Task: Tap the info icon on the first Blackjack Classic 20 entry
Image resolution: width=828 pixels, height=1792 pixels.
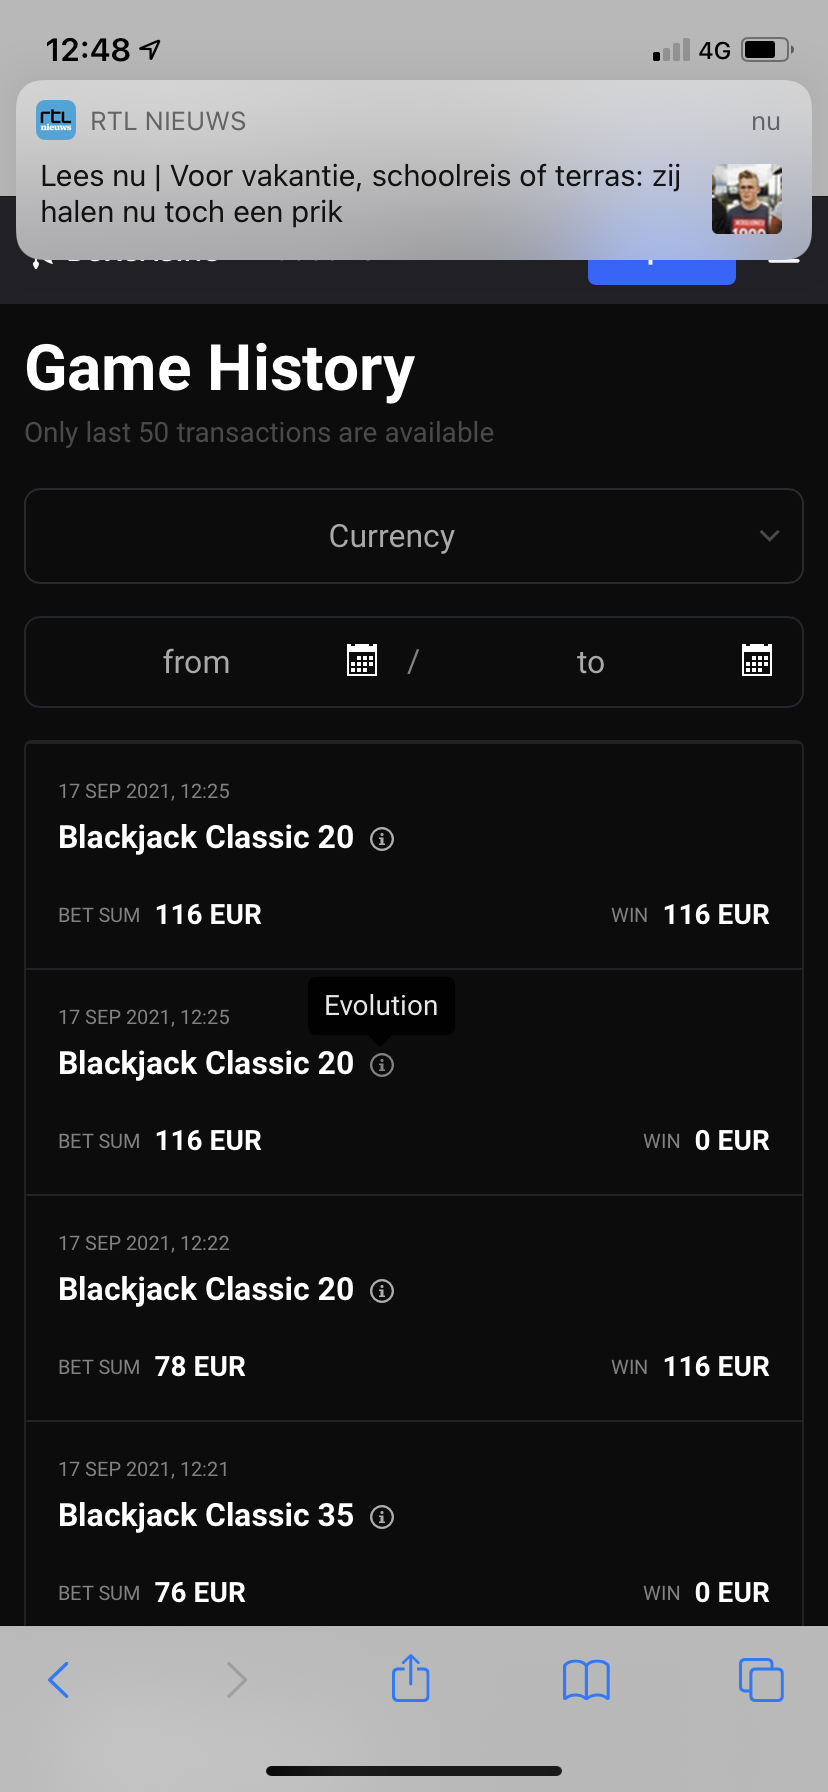Action: pos(382,839)
